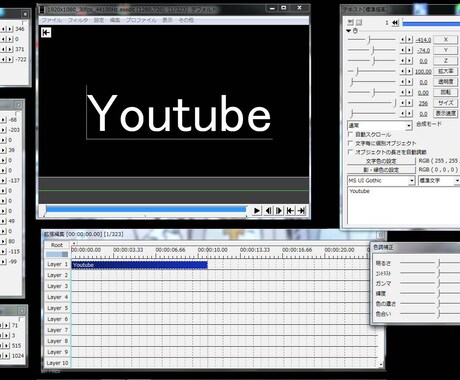Click the Layer 5 label in the timeline
Viewport: 460px width, 380px height.
click(x=57, y=308)
